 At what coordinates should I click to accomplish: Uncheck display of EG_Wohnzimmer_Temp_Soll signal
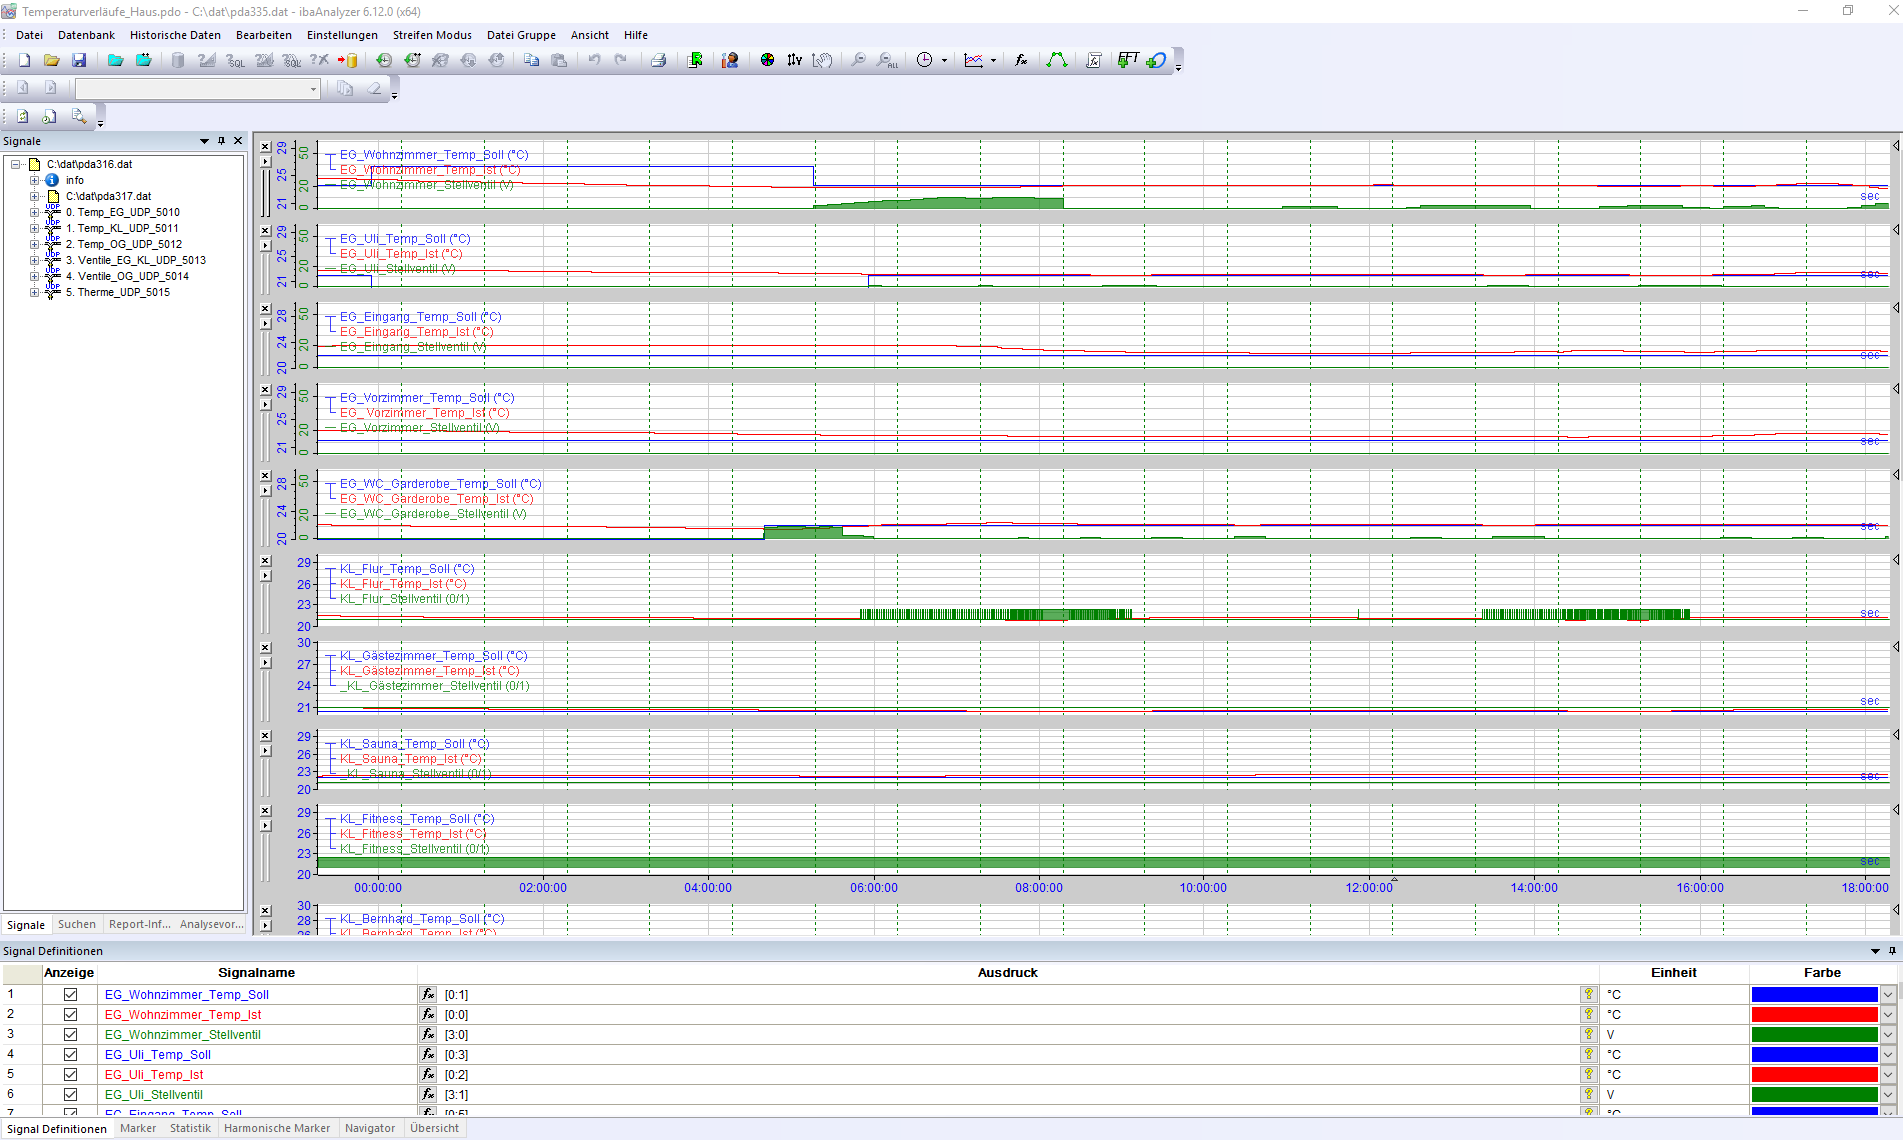point(70,994)
